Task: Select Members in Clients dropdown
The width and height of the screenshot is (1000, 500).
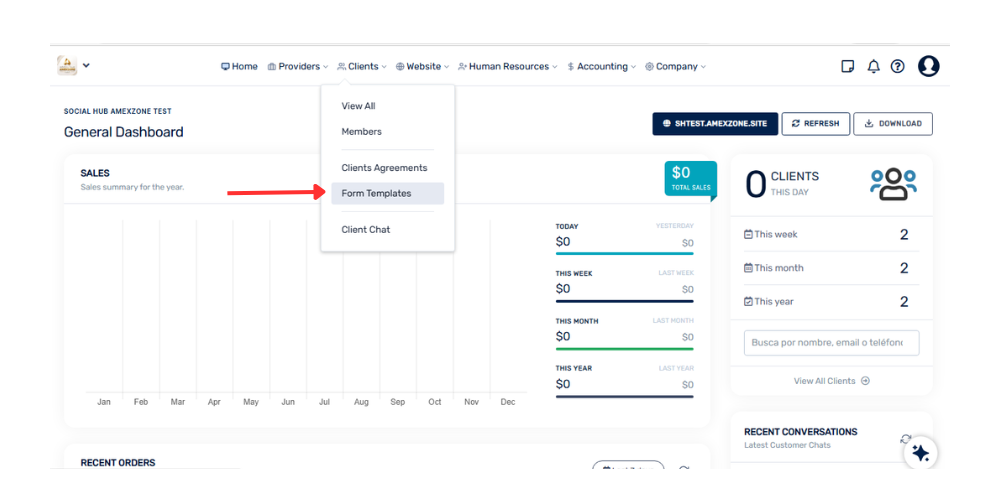Action: click(x=362, y=131)
